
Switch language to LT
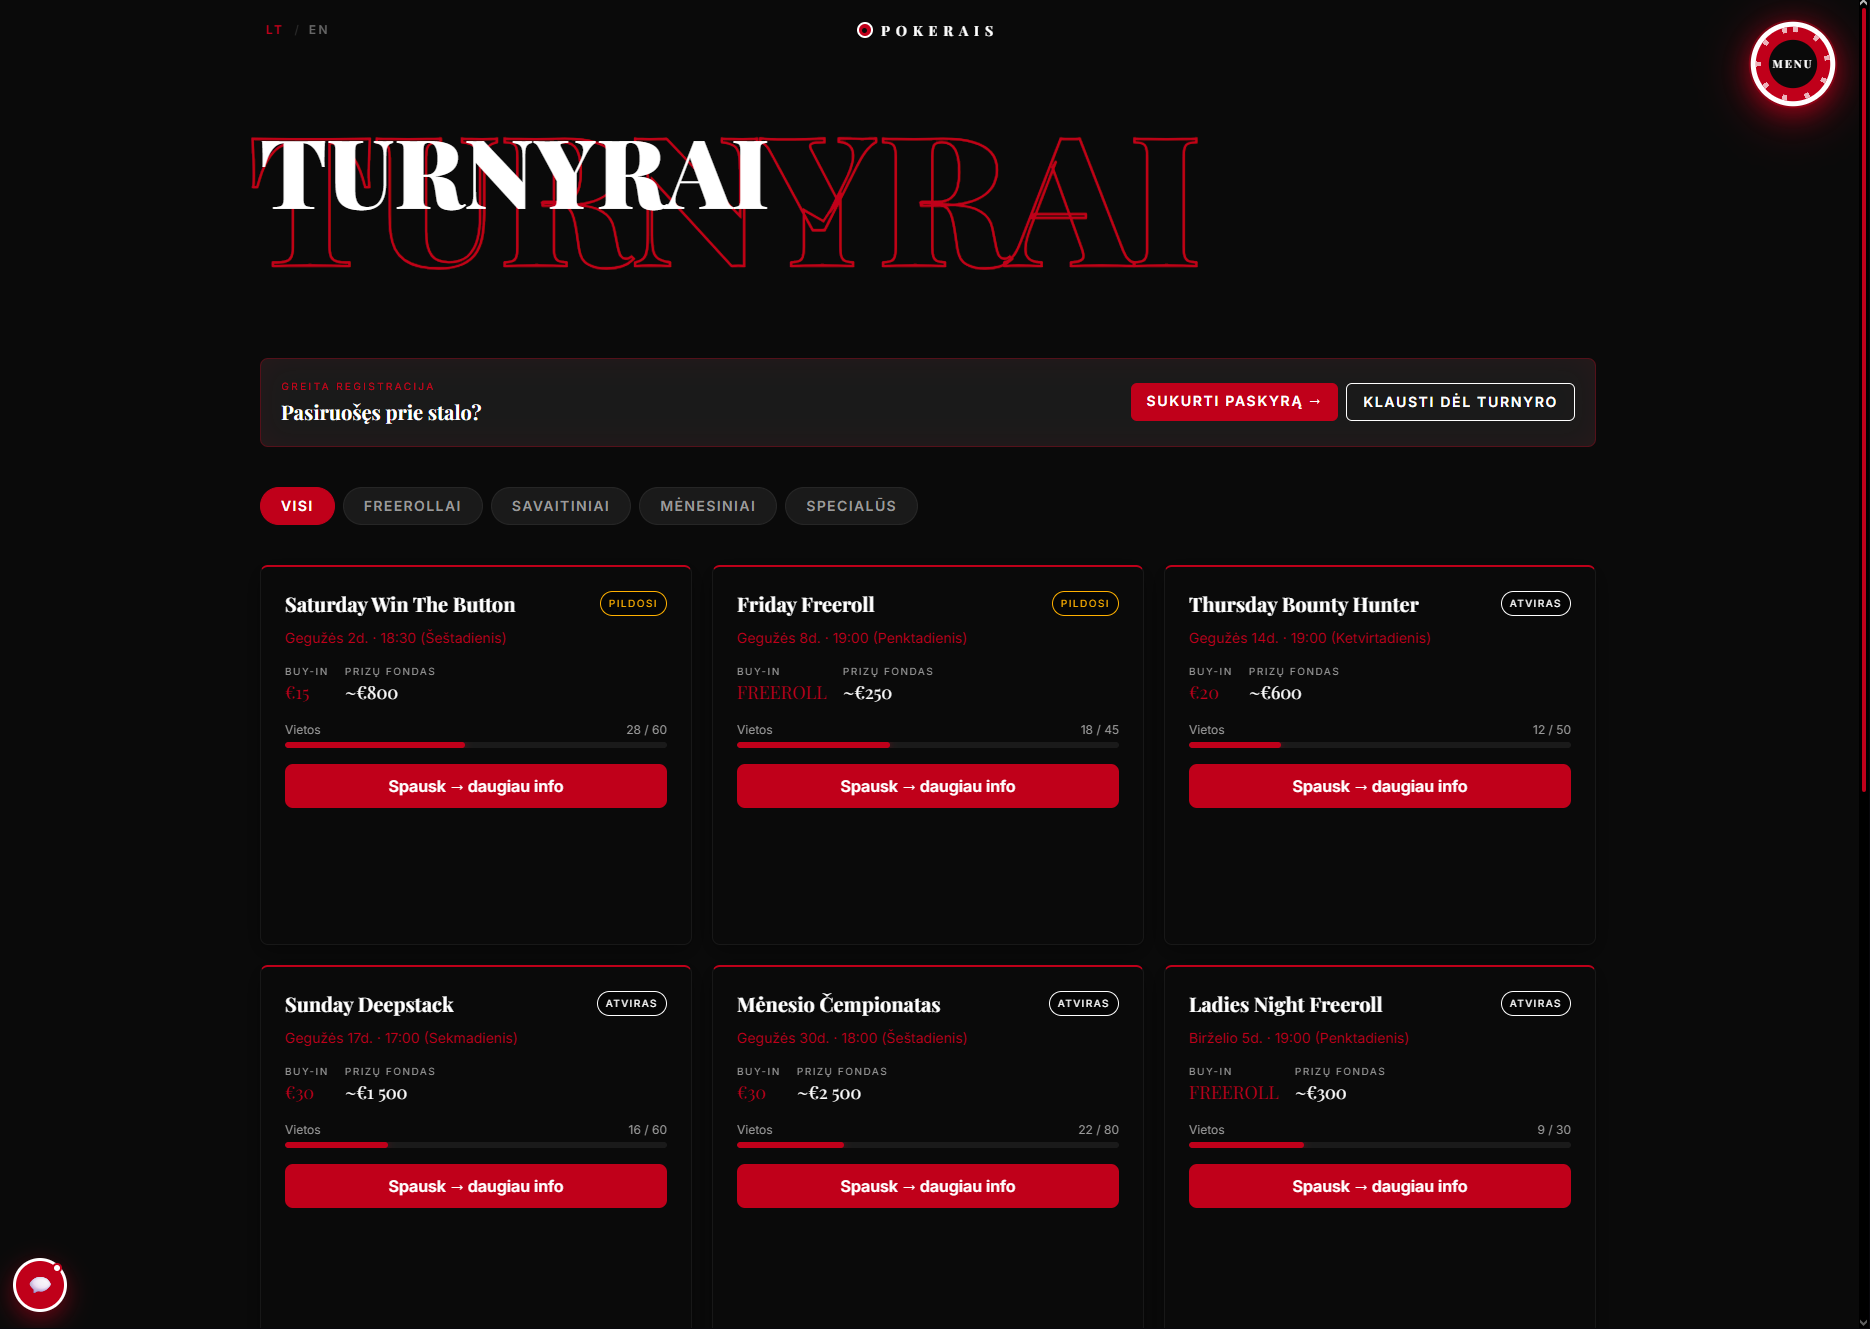[274, 30]
